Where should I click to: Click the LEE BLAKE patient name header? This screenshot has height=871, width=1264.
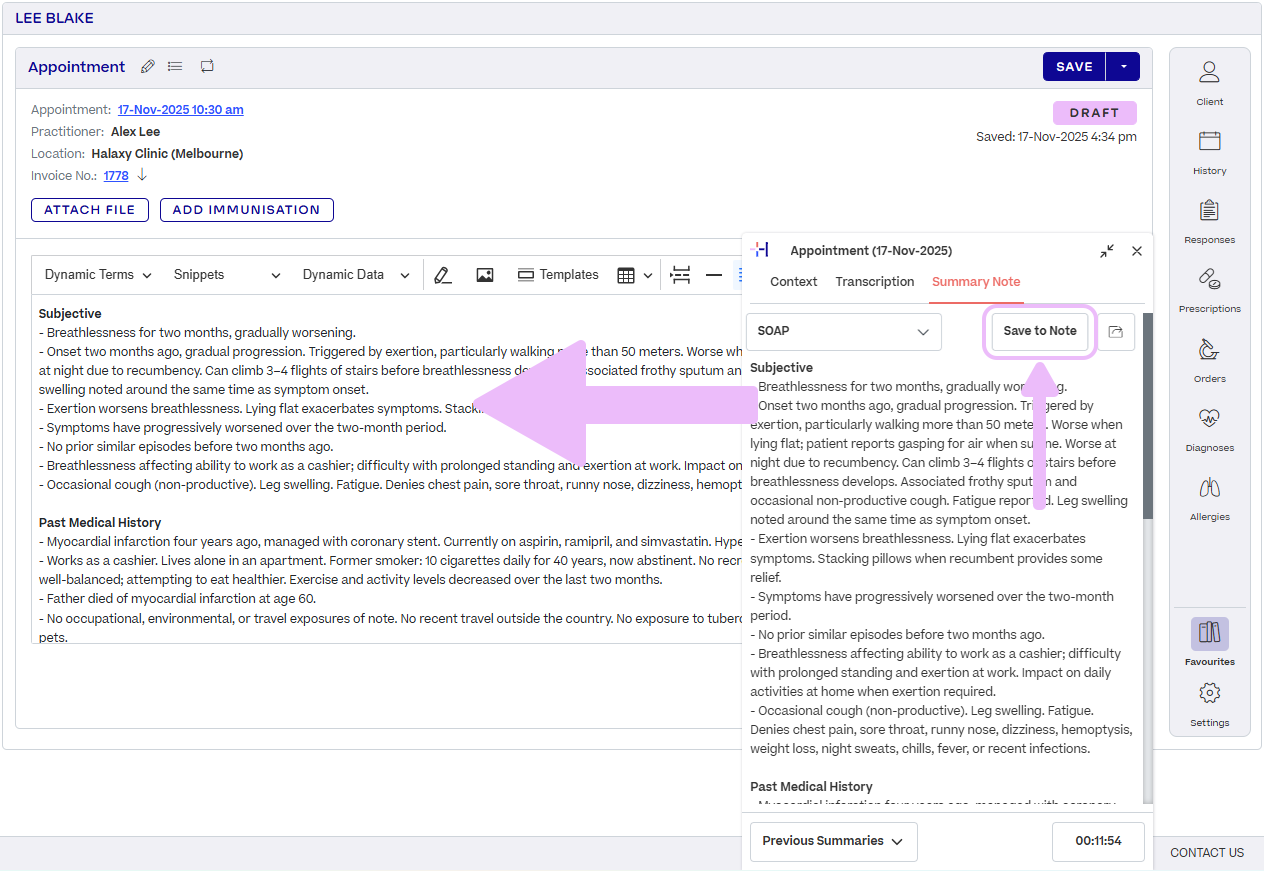(x=55, y=18)
